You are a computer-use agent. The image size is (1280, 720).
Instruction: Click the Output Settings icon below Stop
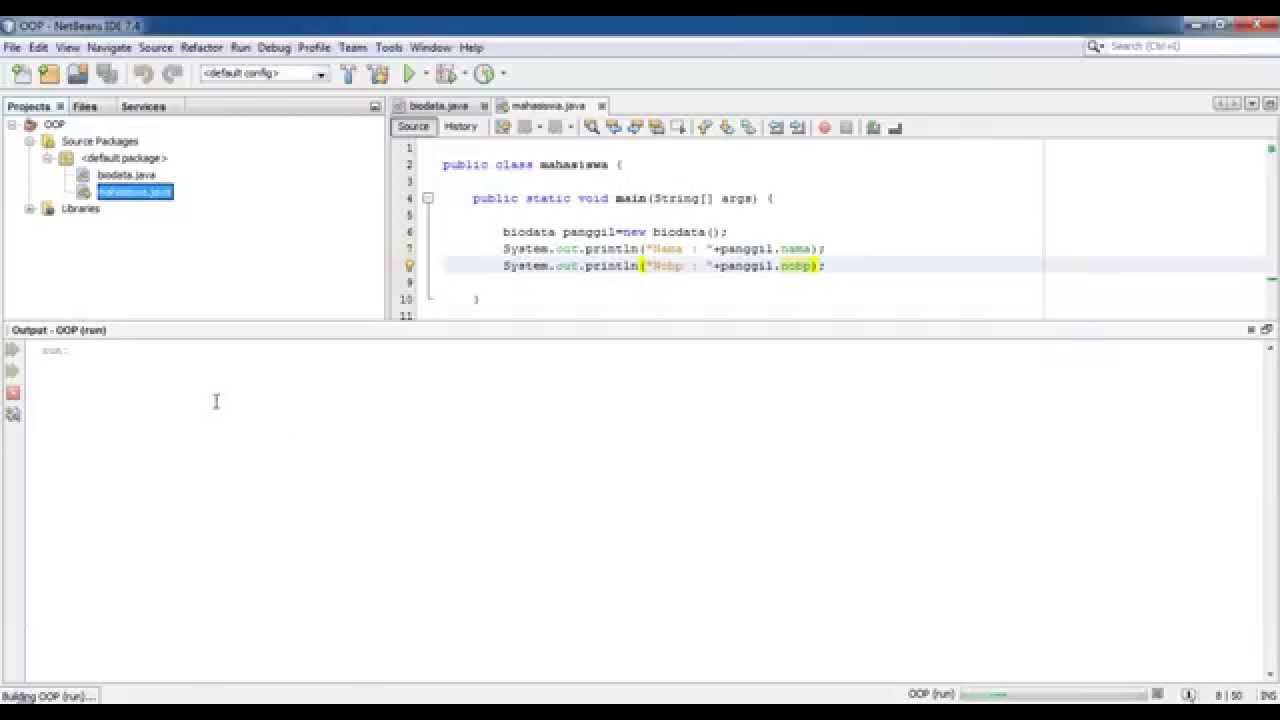tap(13, 414)
